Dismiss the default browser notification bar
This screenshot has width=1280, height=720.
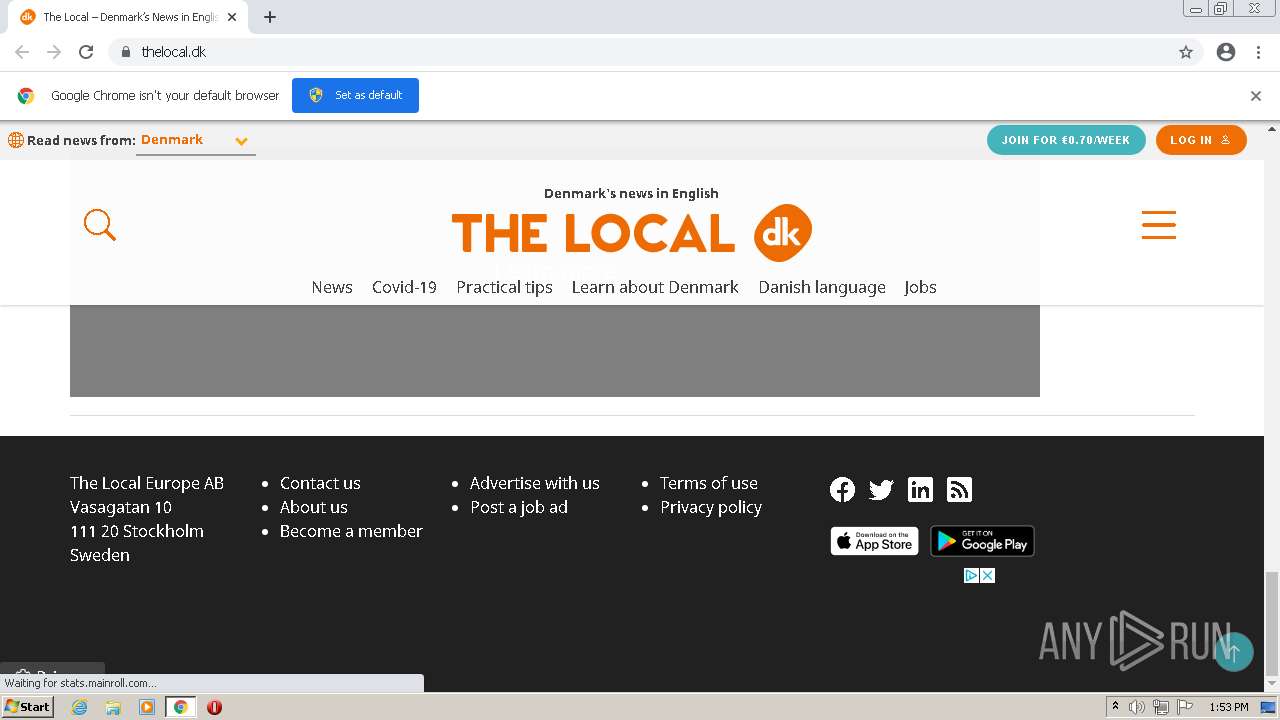click(1256, 96)
